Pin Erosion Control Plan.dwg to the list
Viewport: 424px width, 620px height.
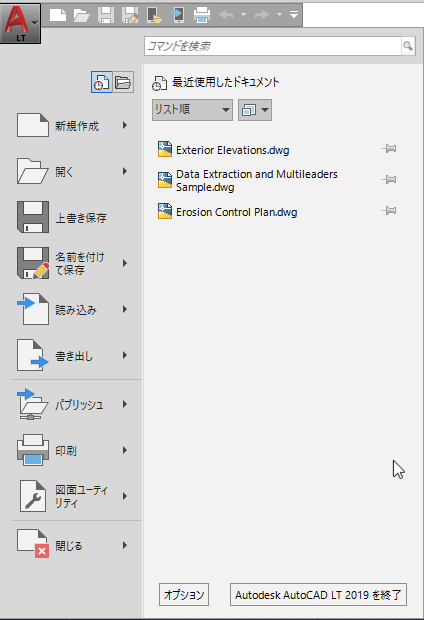click(x=389, y=210)
